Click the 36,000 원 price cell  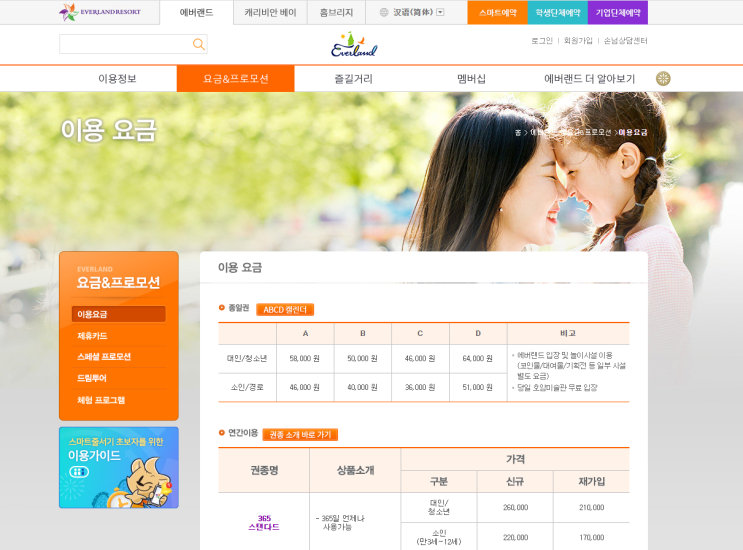click(420, 387)
